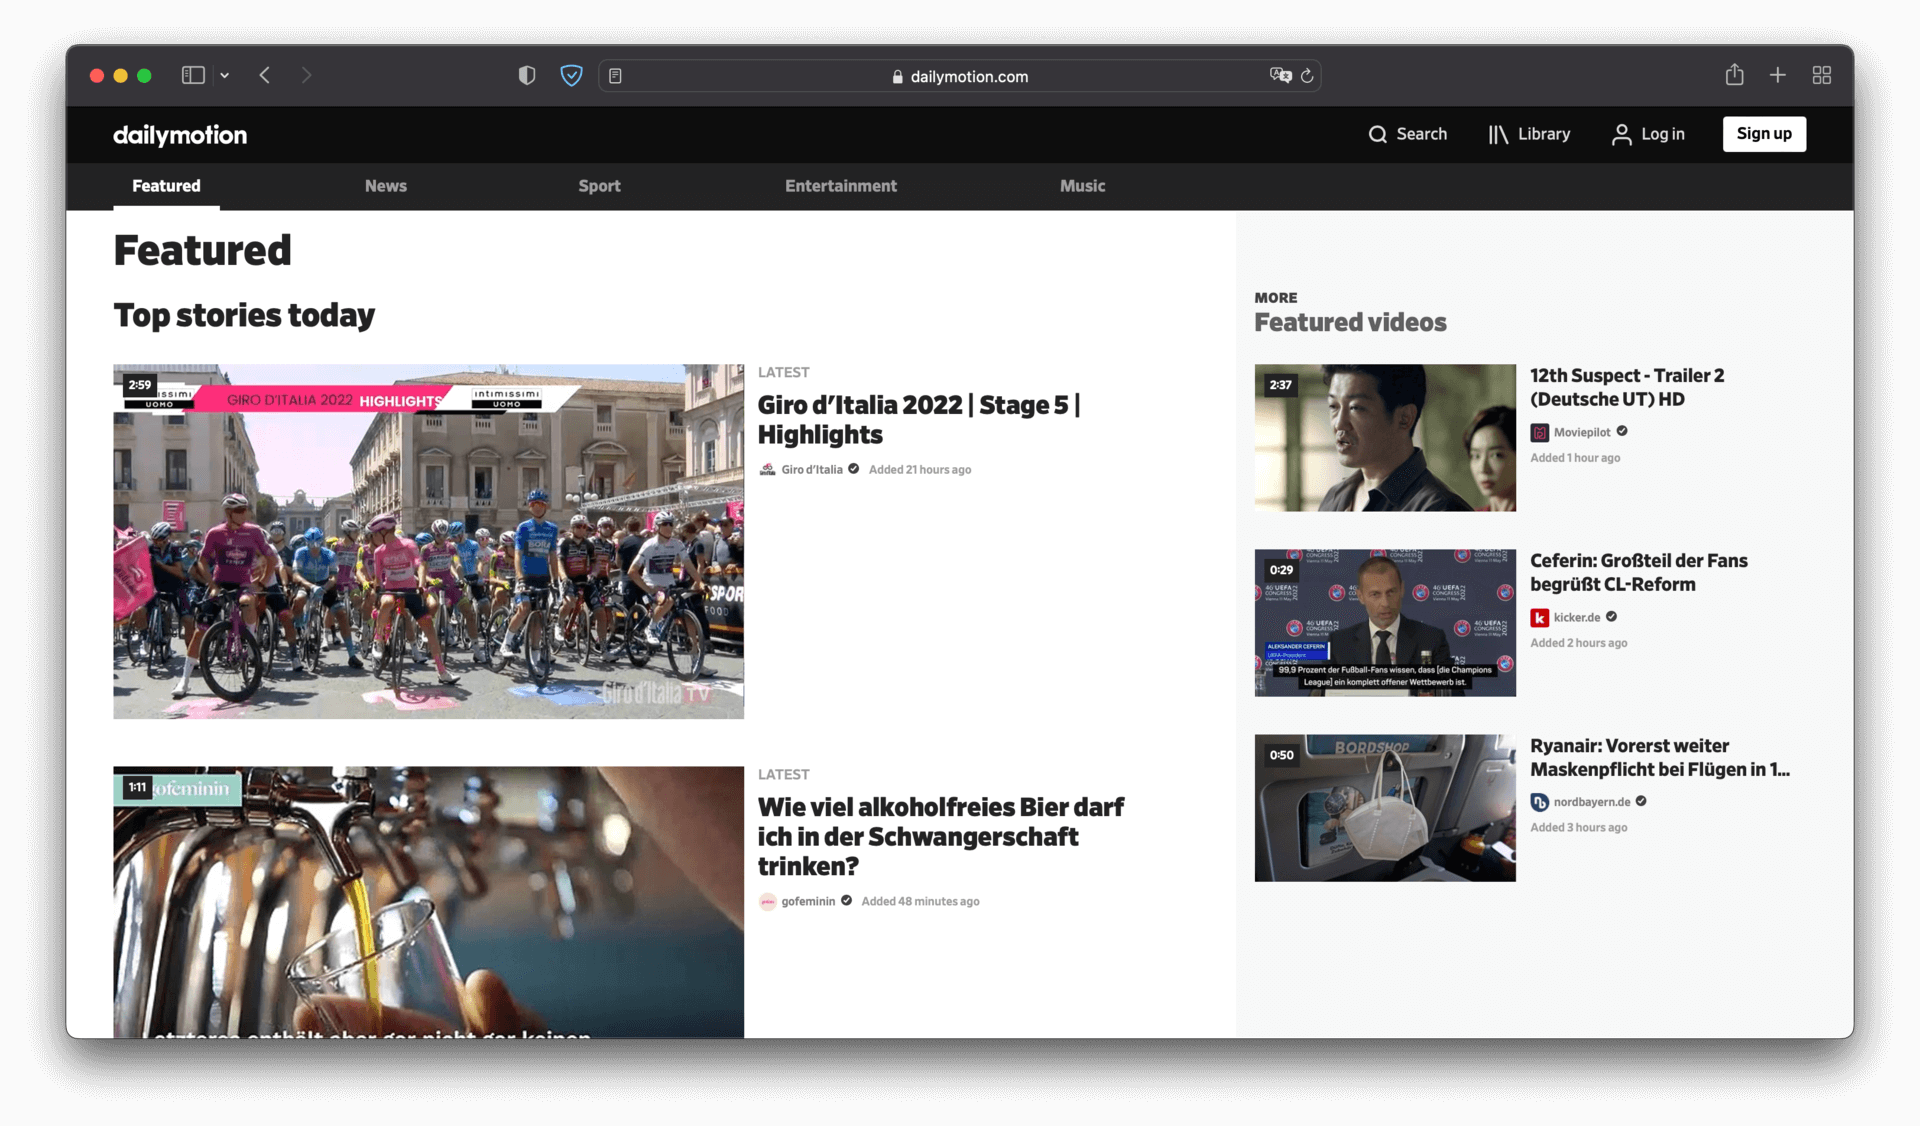Click 'Added 1 hour ago' text
The image size is (1920, 1126).
1575,458
